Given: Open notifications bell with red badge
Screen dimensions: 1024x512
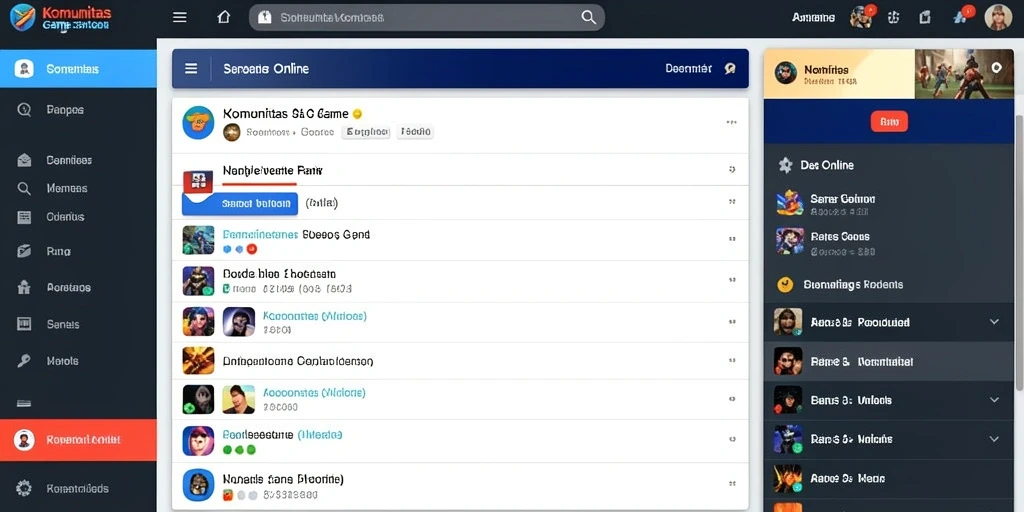Looking at the screenshot, I should [963, 16].
